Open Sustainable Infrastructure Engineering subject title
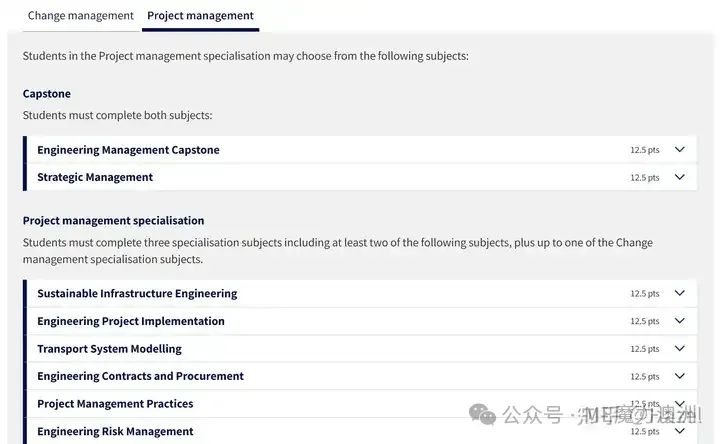Screen dimensions: 720x444 click(137, 293)
